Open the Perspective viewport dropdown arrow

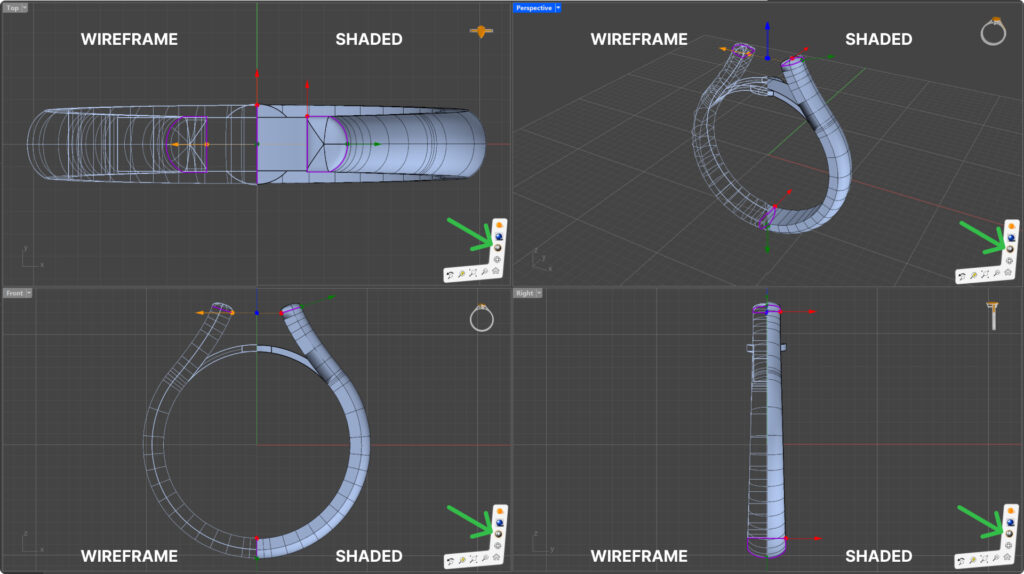pos(558,8)
